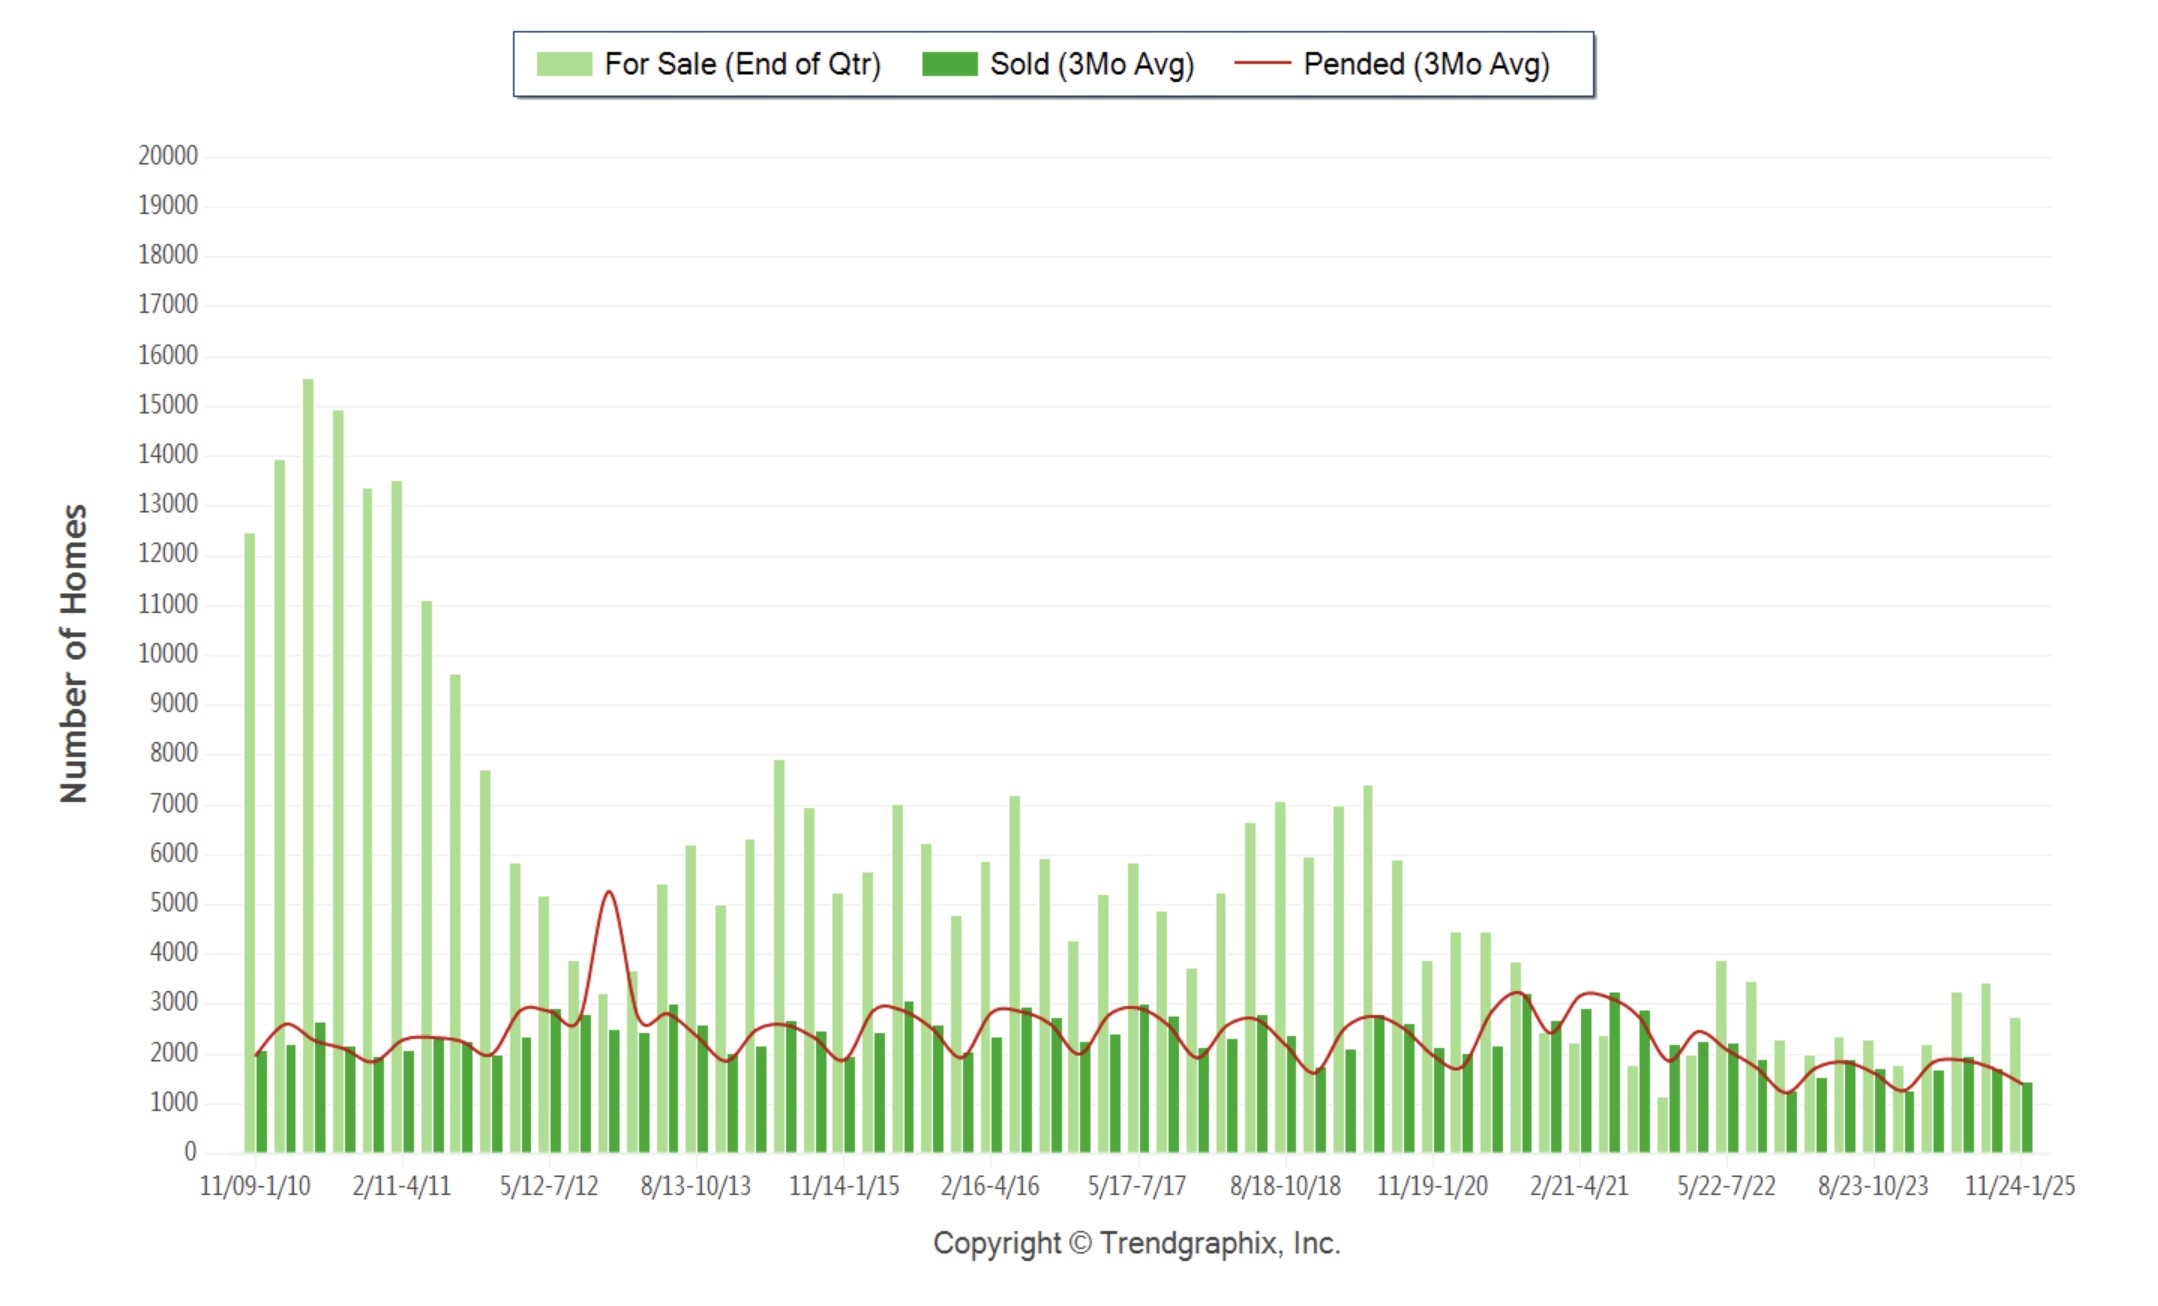Click the 15000 y-axis label
This screenshot has height=1306, width=2158.
tap(168, 405)
